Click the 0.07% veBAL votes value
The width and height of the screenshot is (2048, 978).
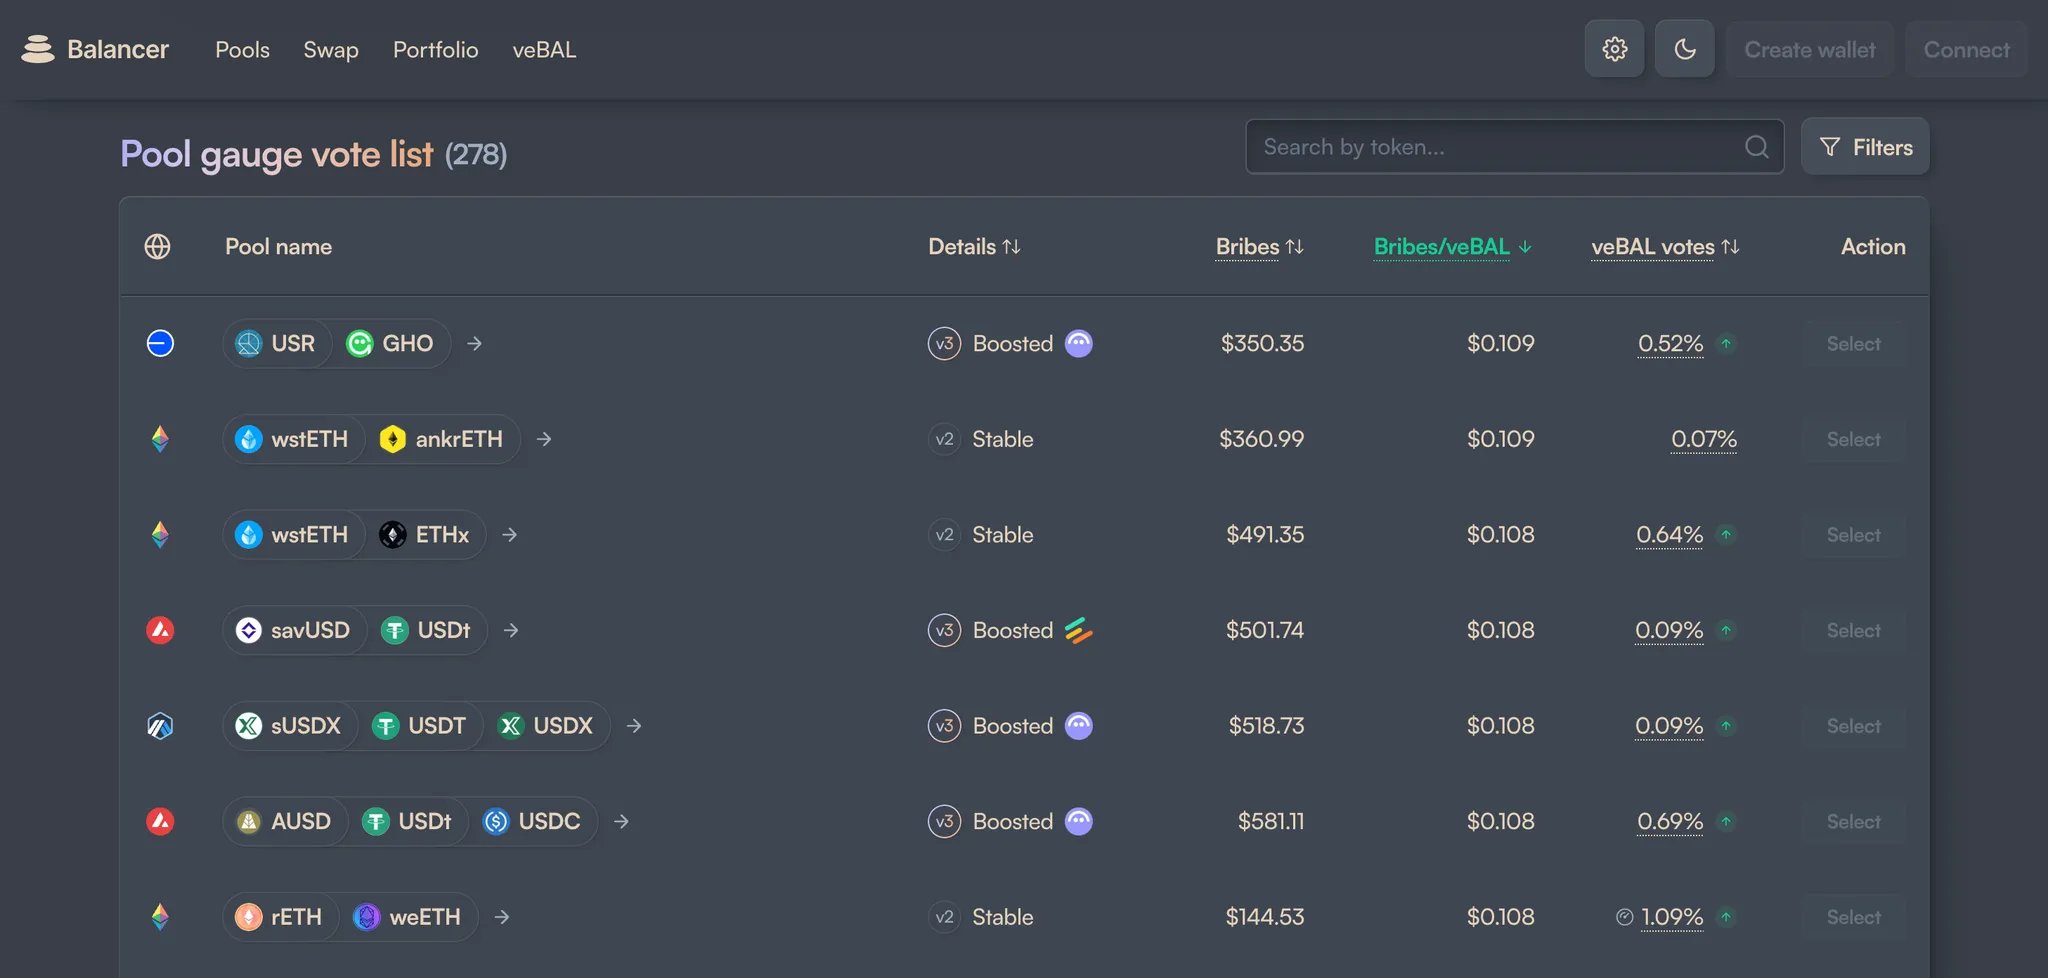1704,439
